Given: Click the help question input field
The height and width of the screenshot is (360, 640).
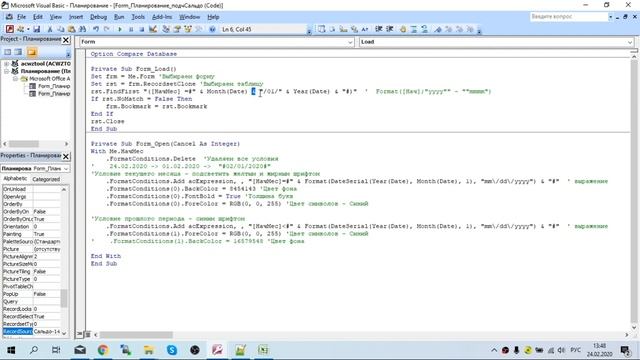Looking at the screenshot, I should click(568, 17).
